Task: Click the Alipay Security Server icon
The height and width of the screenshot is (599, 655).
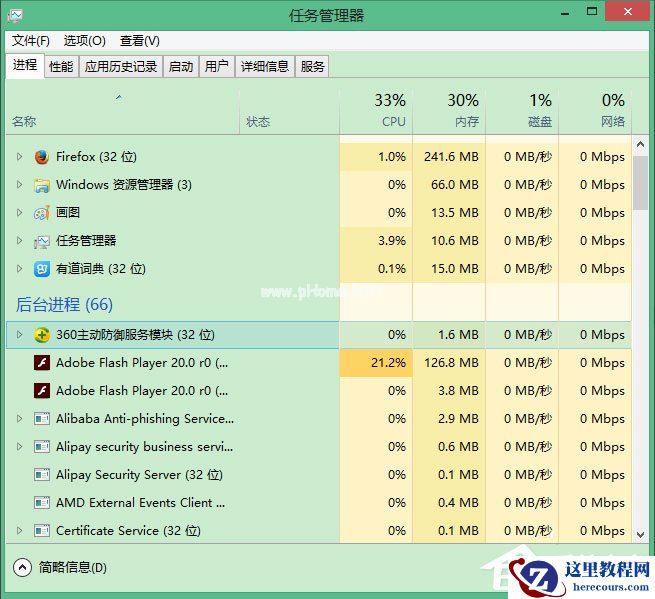Action: [x=42, y=475]
